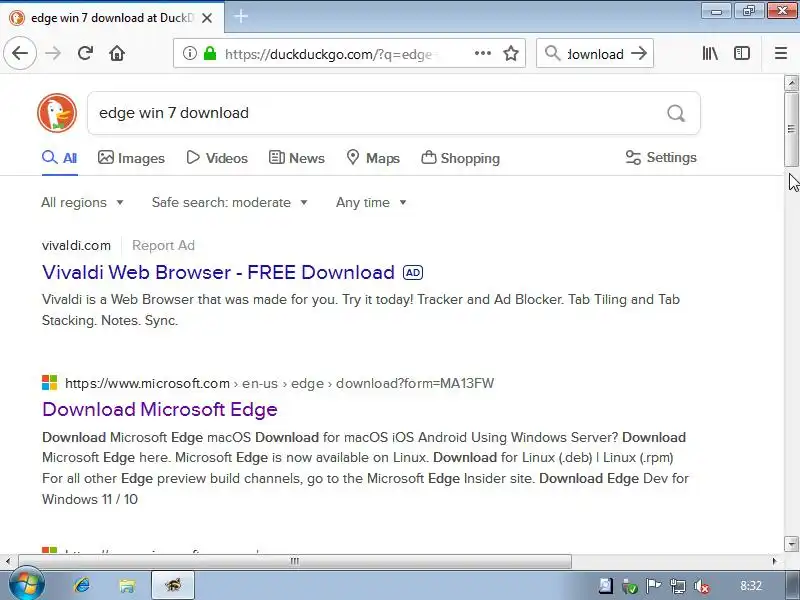Click the horizontal scrollbar right arrow
Screen dimensions: 800x600
tap(775, 561)
